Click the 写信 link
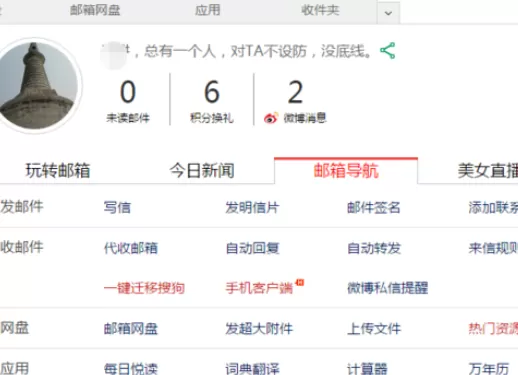The image size is (518, 375). point(117,207)
